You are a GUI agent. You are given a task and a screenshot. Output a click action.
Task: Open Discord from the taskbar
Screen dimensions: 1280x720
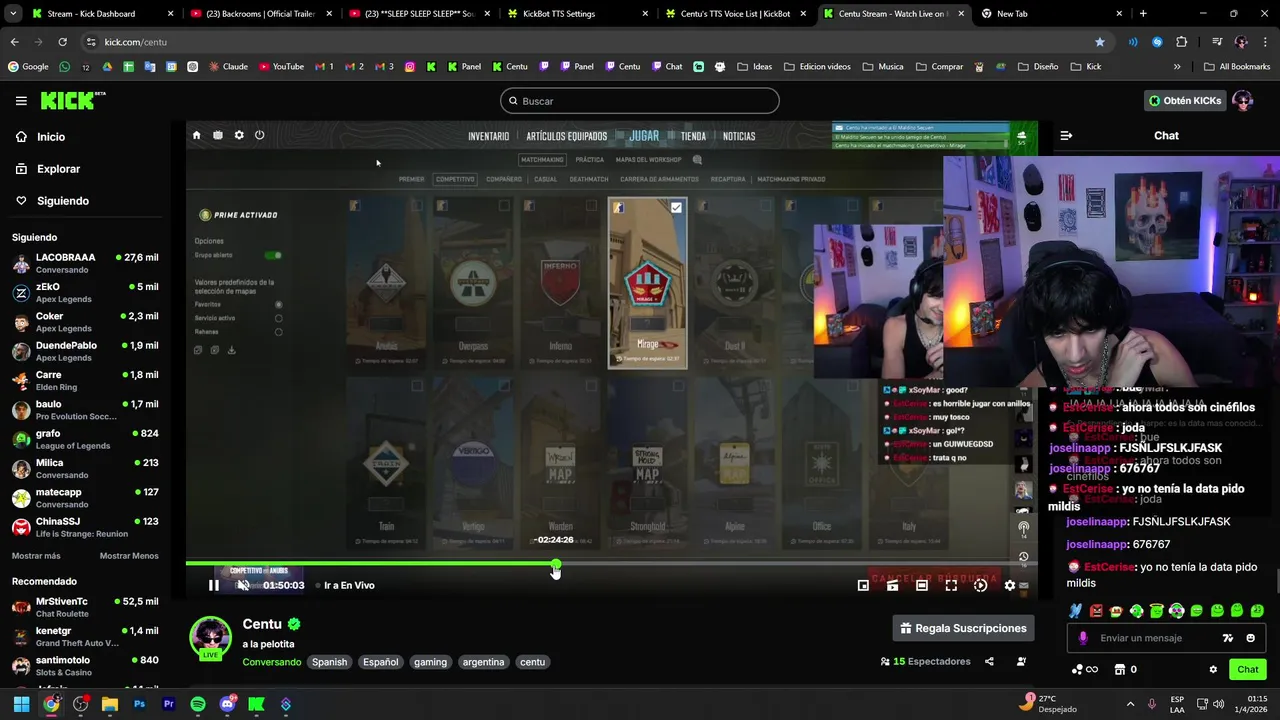click(x=227, y=704)
